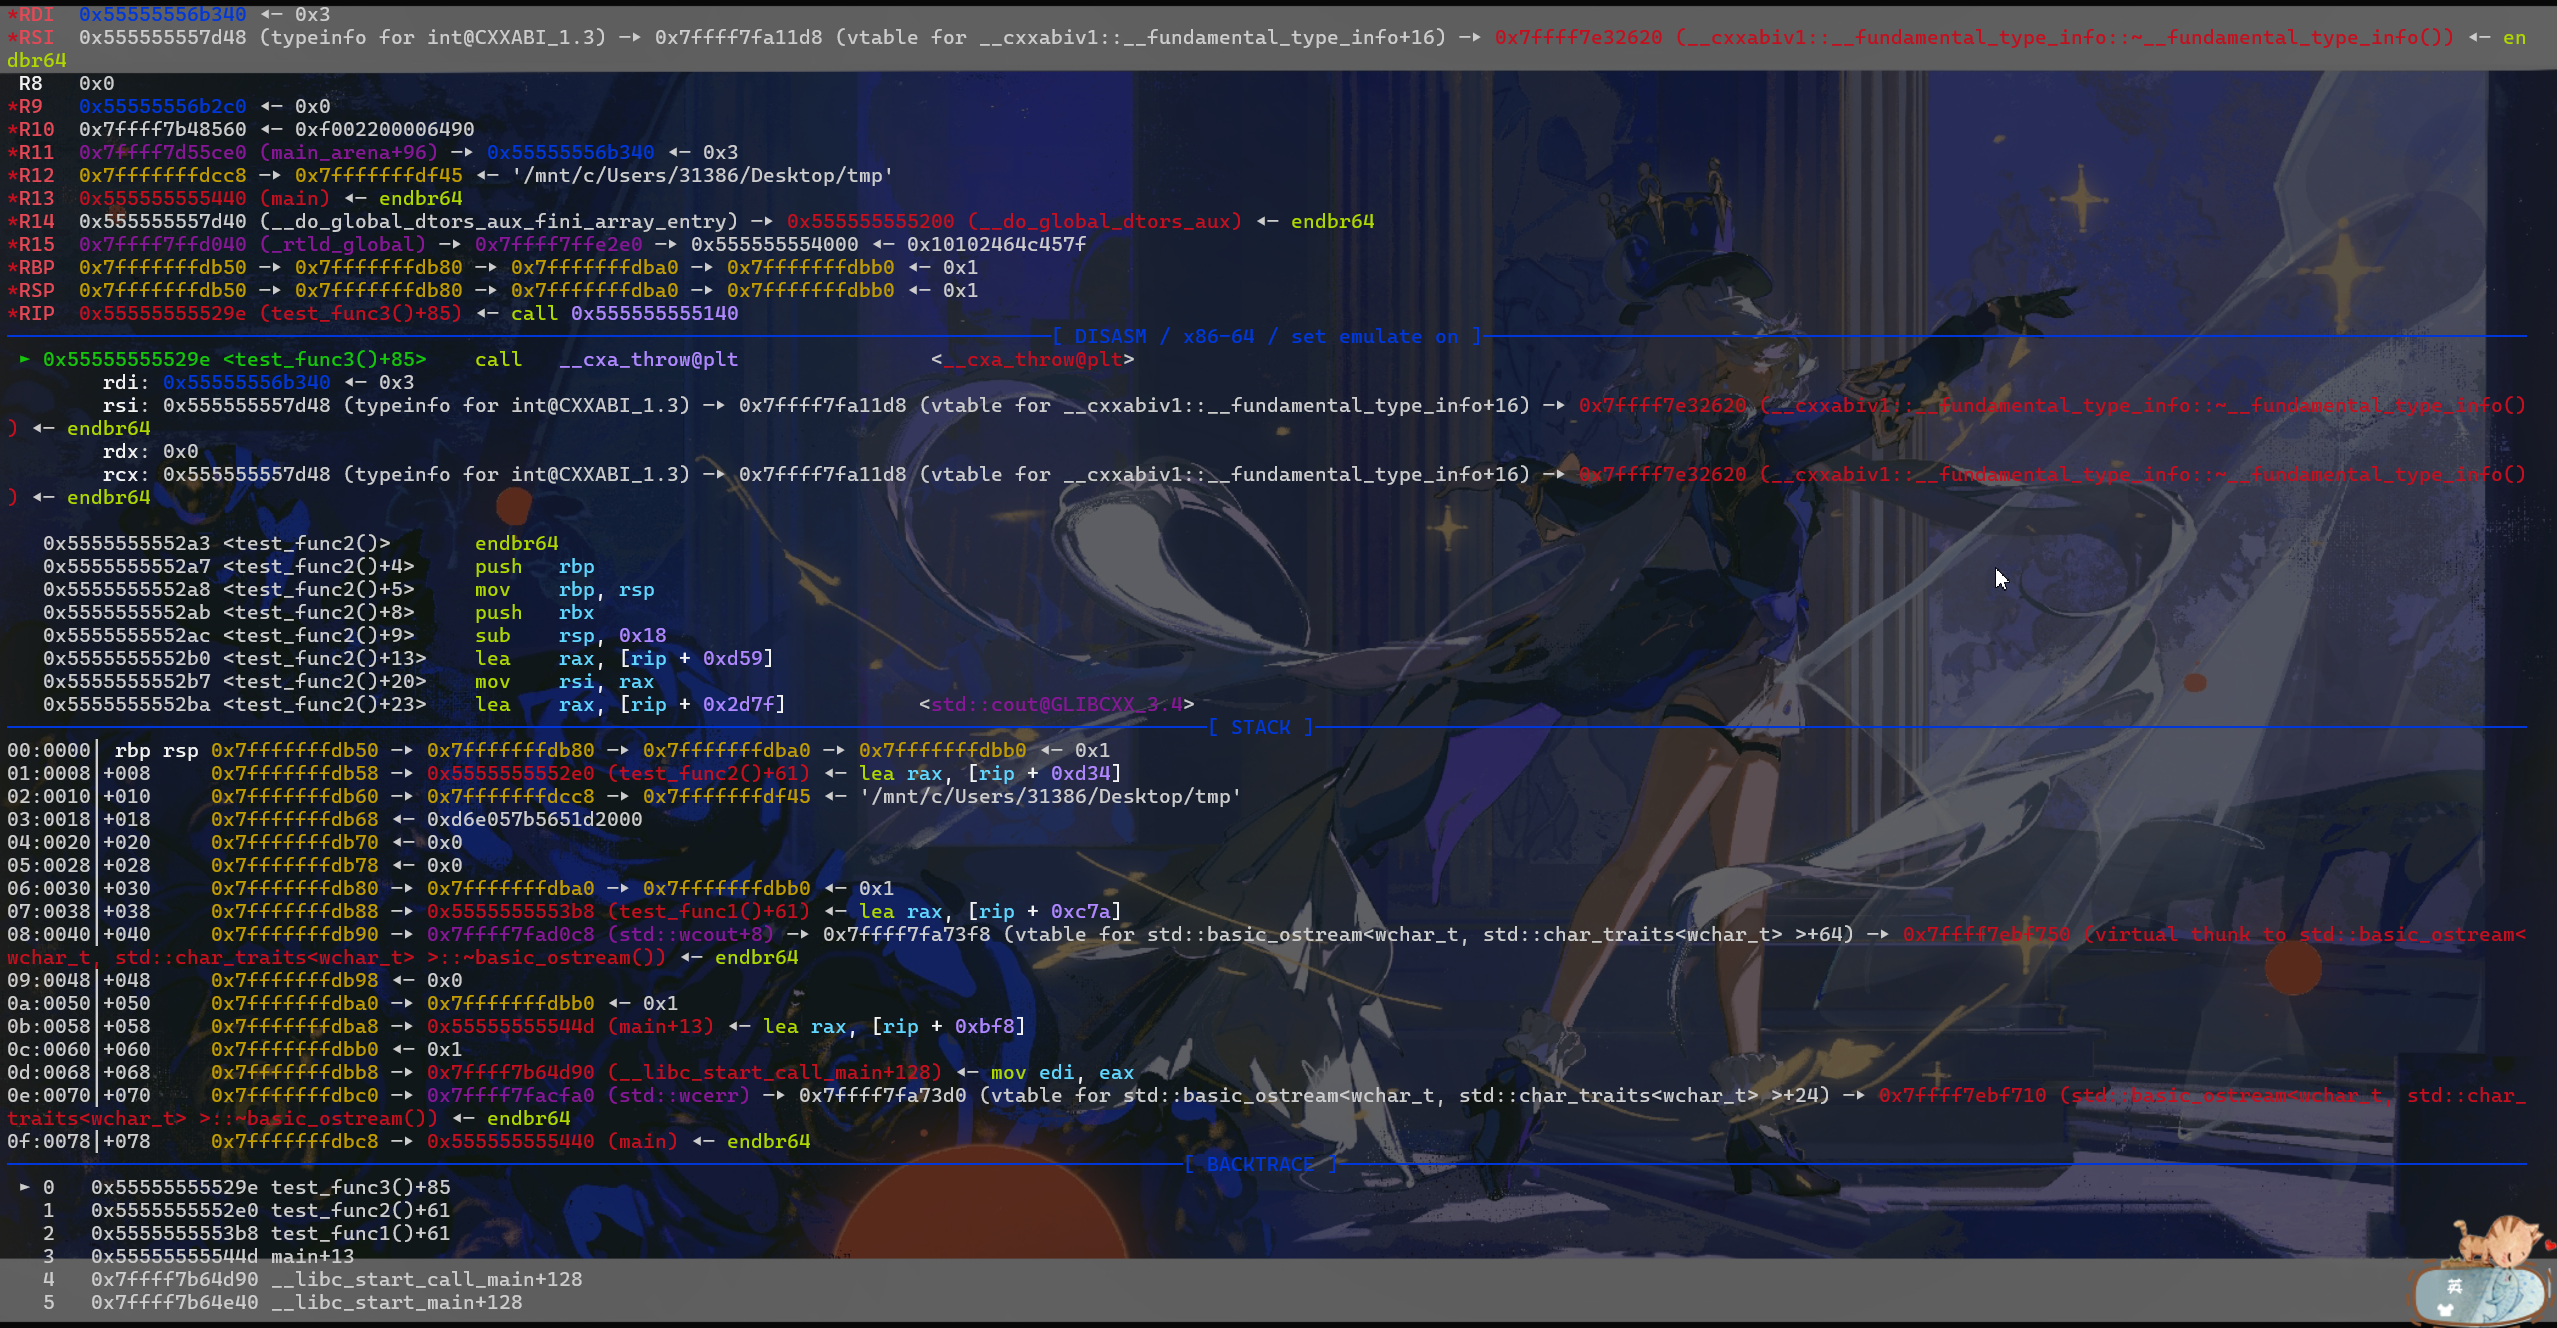The width and height of the screenshot is (2557, 1328).
Task: Click the test_func2() endbr64 line
Action: 300,543
